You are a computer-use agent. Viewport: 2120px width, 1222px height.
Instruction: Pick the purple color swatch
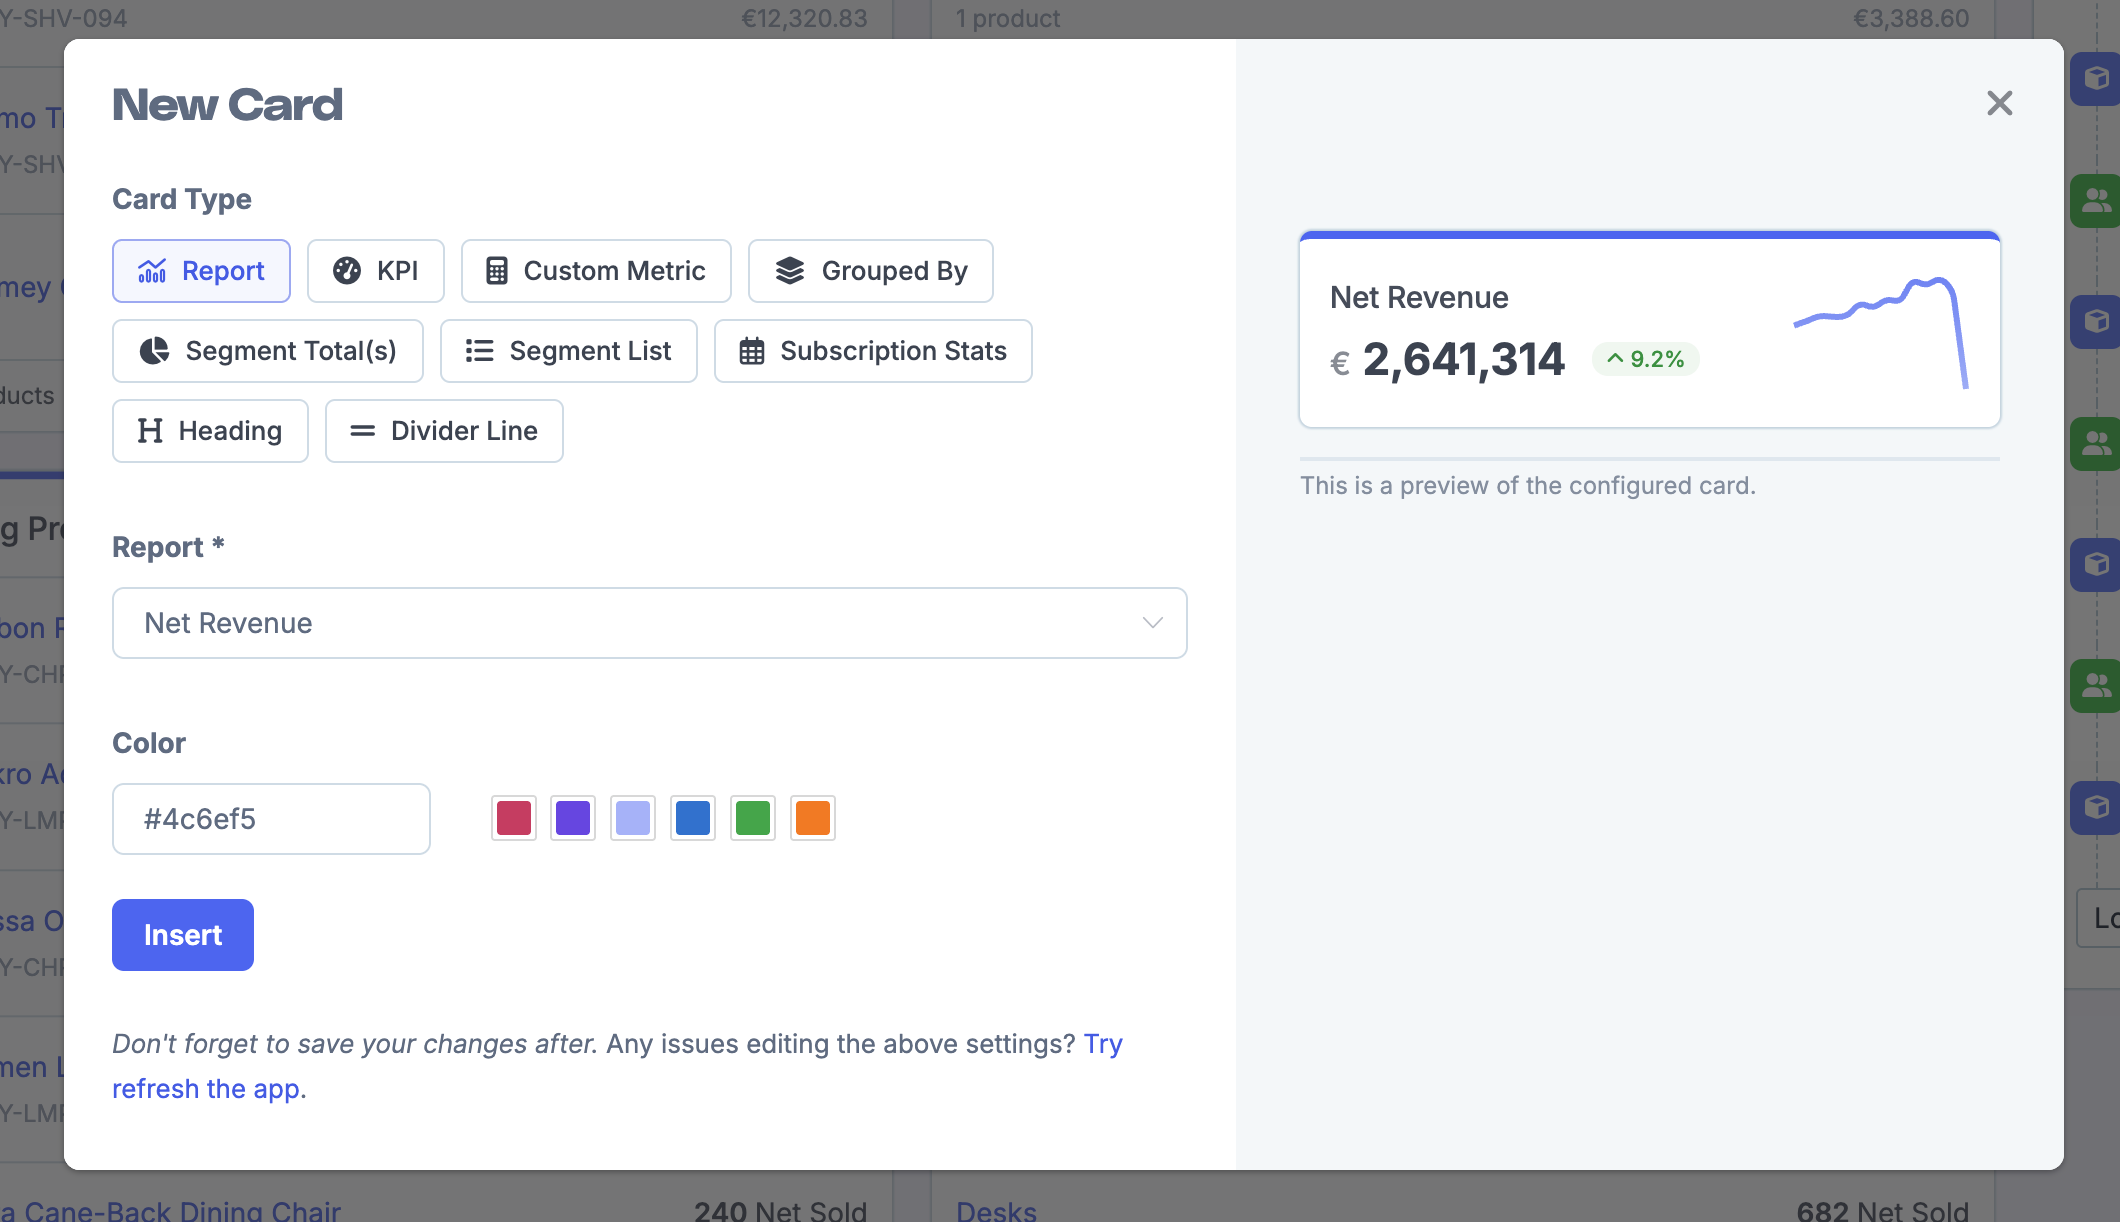[x=573, y=818]
